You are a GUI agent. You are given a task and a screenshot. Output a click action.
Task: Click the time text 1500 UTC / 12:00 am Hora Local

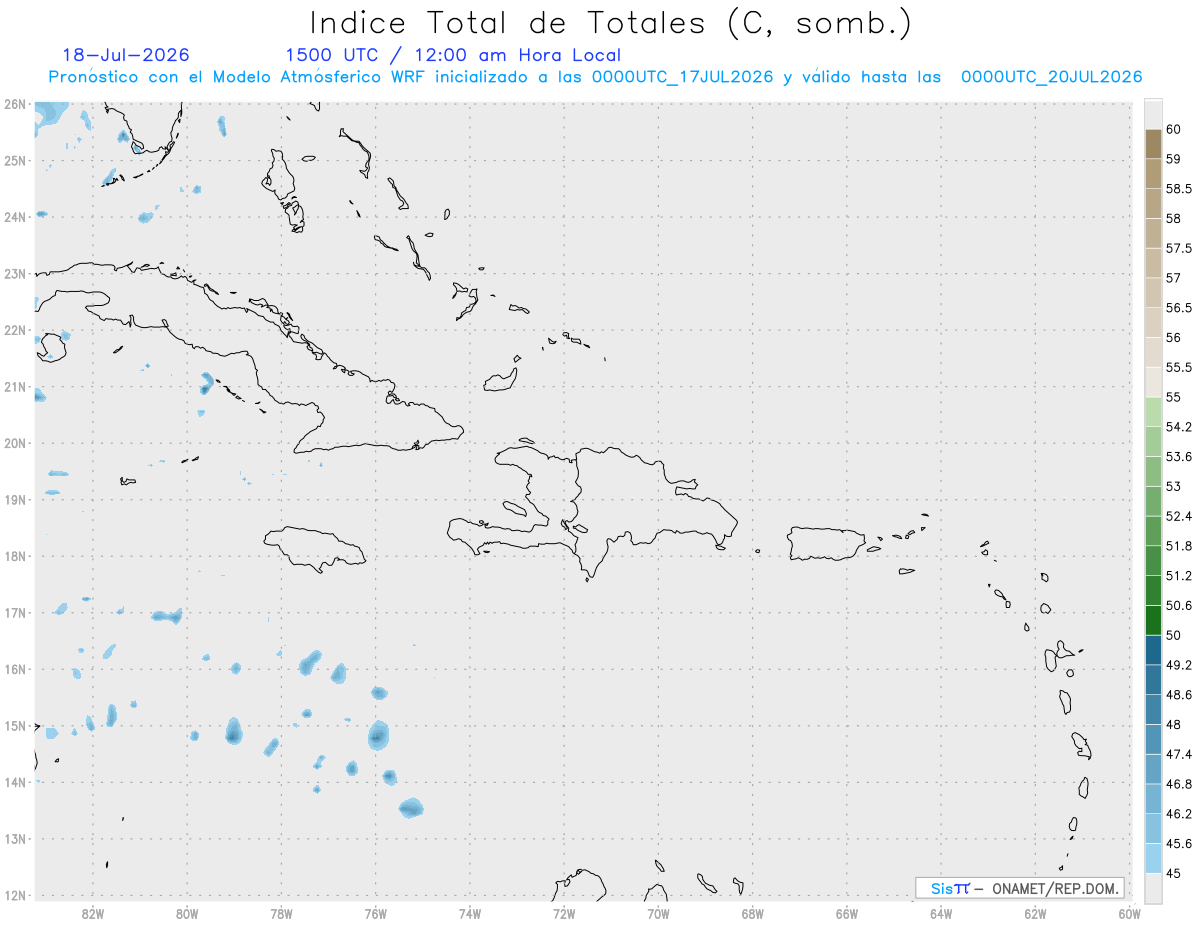[x=453, y=56]
